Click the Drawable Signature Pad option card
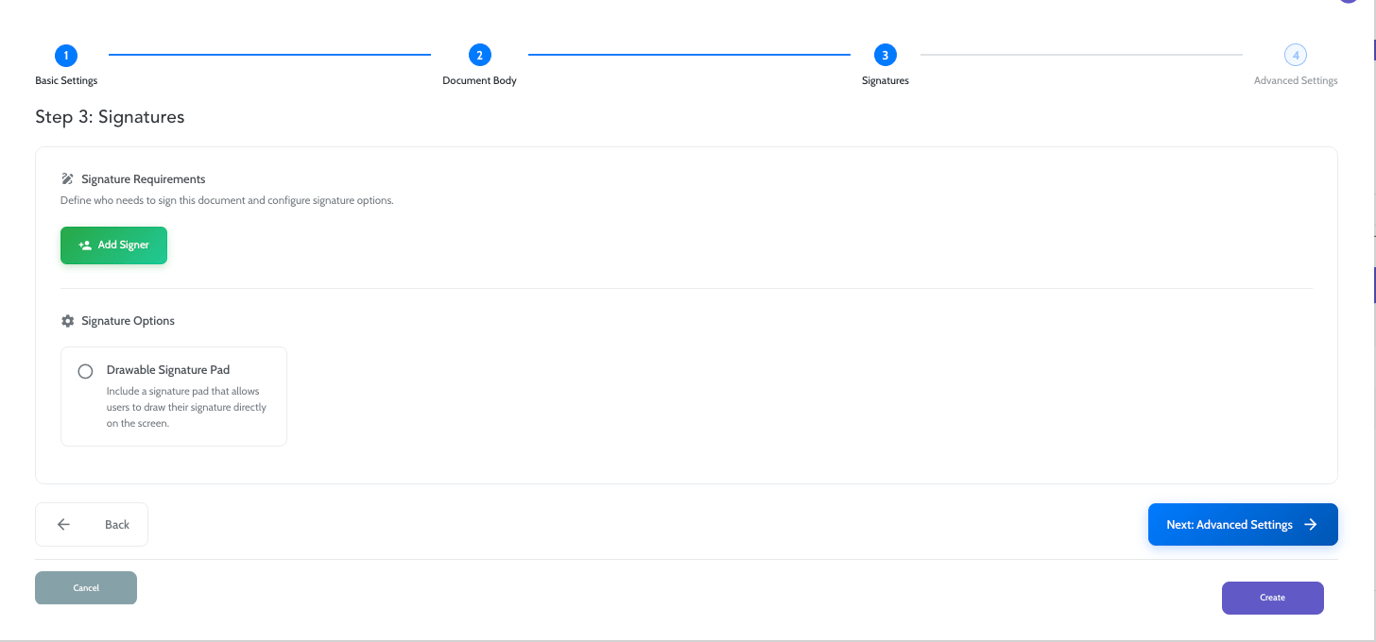 [x=173, y=396]
